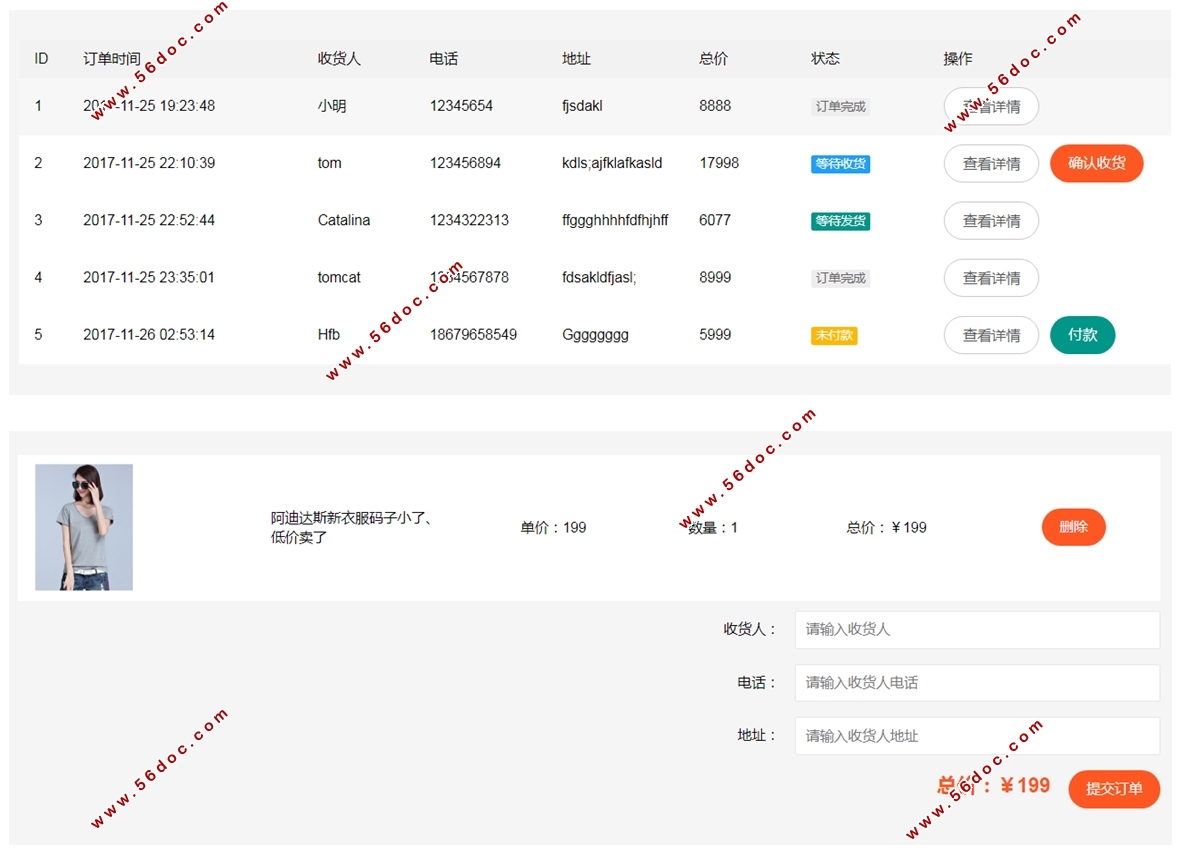Click the product thumbnail image

84,527
